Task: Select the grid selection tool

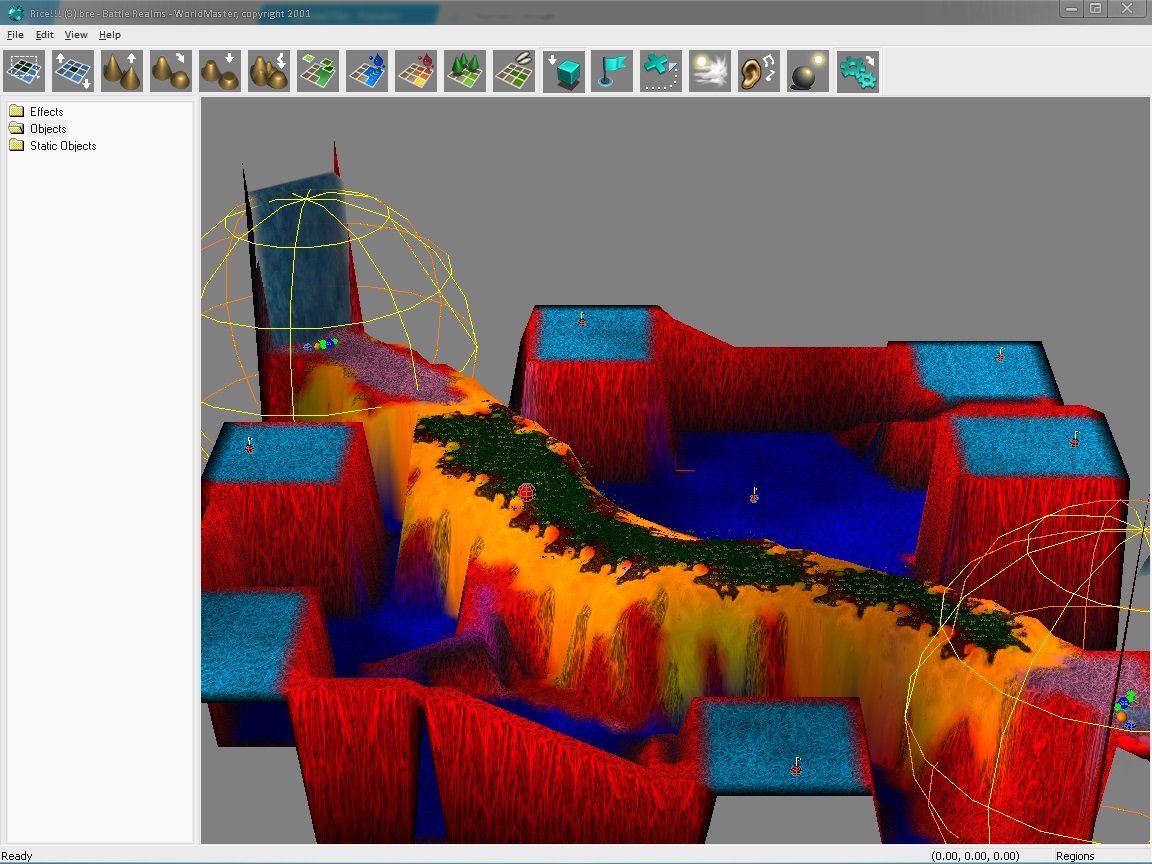Action: point(24,72)
